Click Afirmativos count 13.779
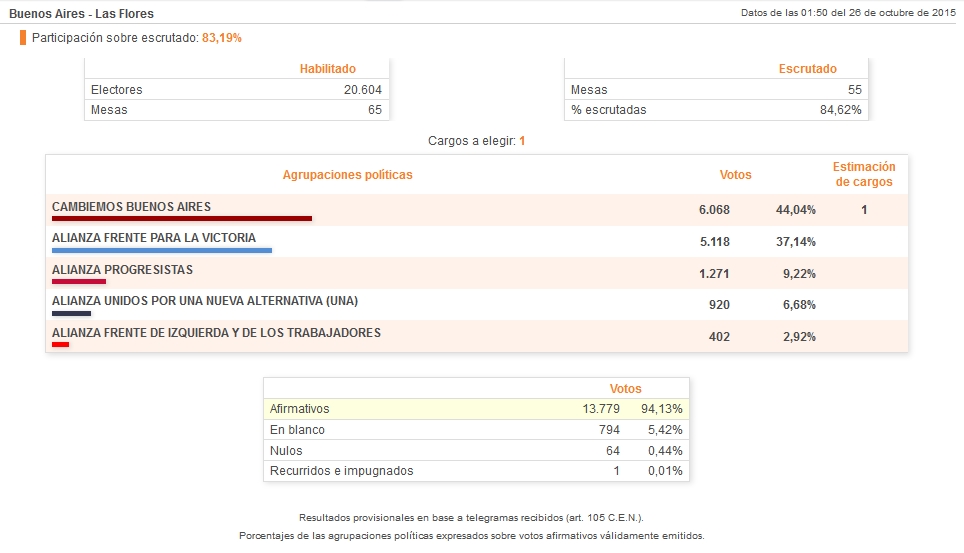The image size is (964, 553). pos(601,409)
